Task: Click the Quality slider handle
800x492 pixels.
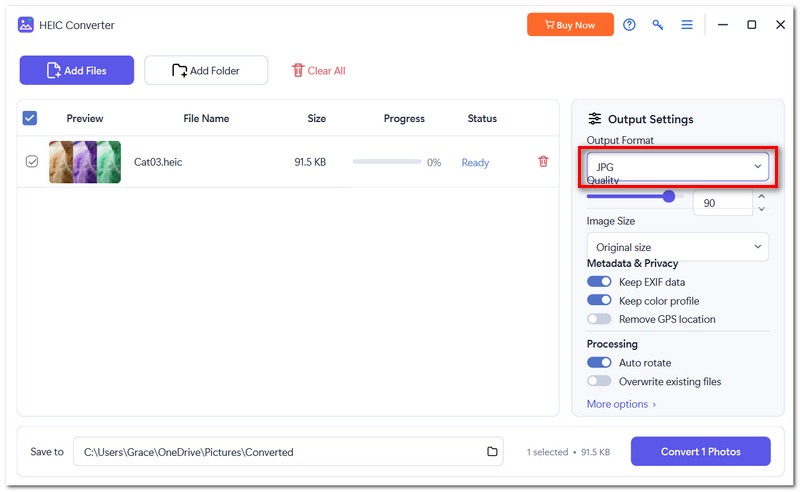Action: click(x=668, y=196)
